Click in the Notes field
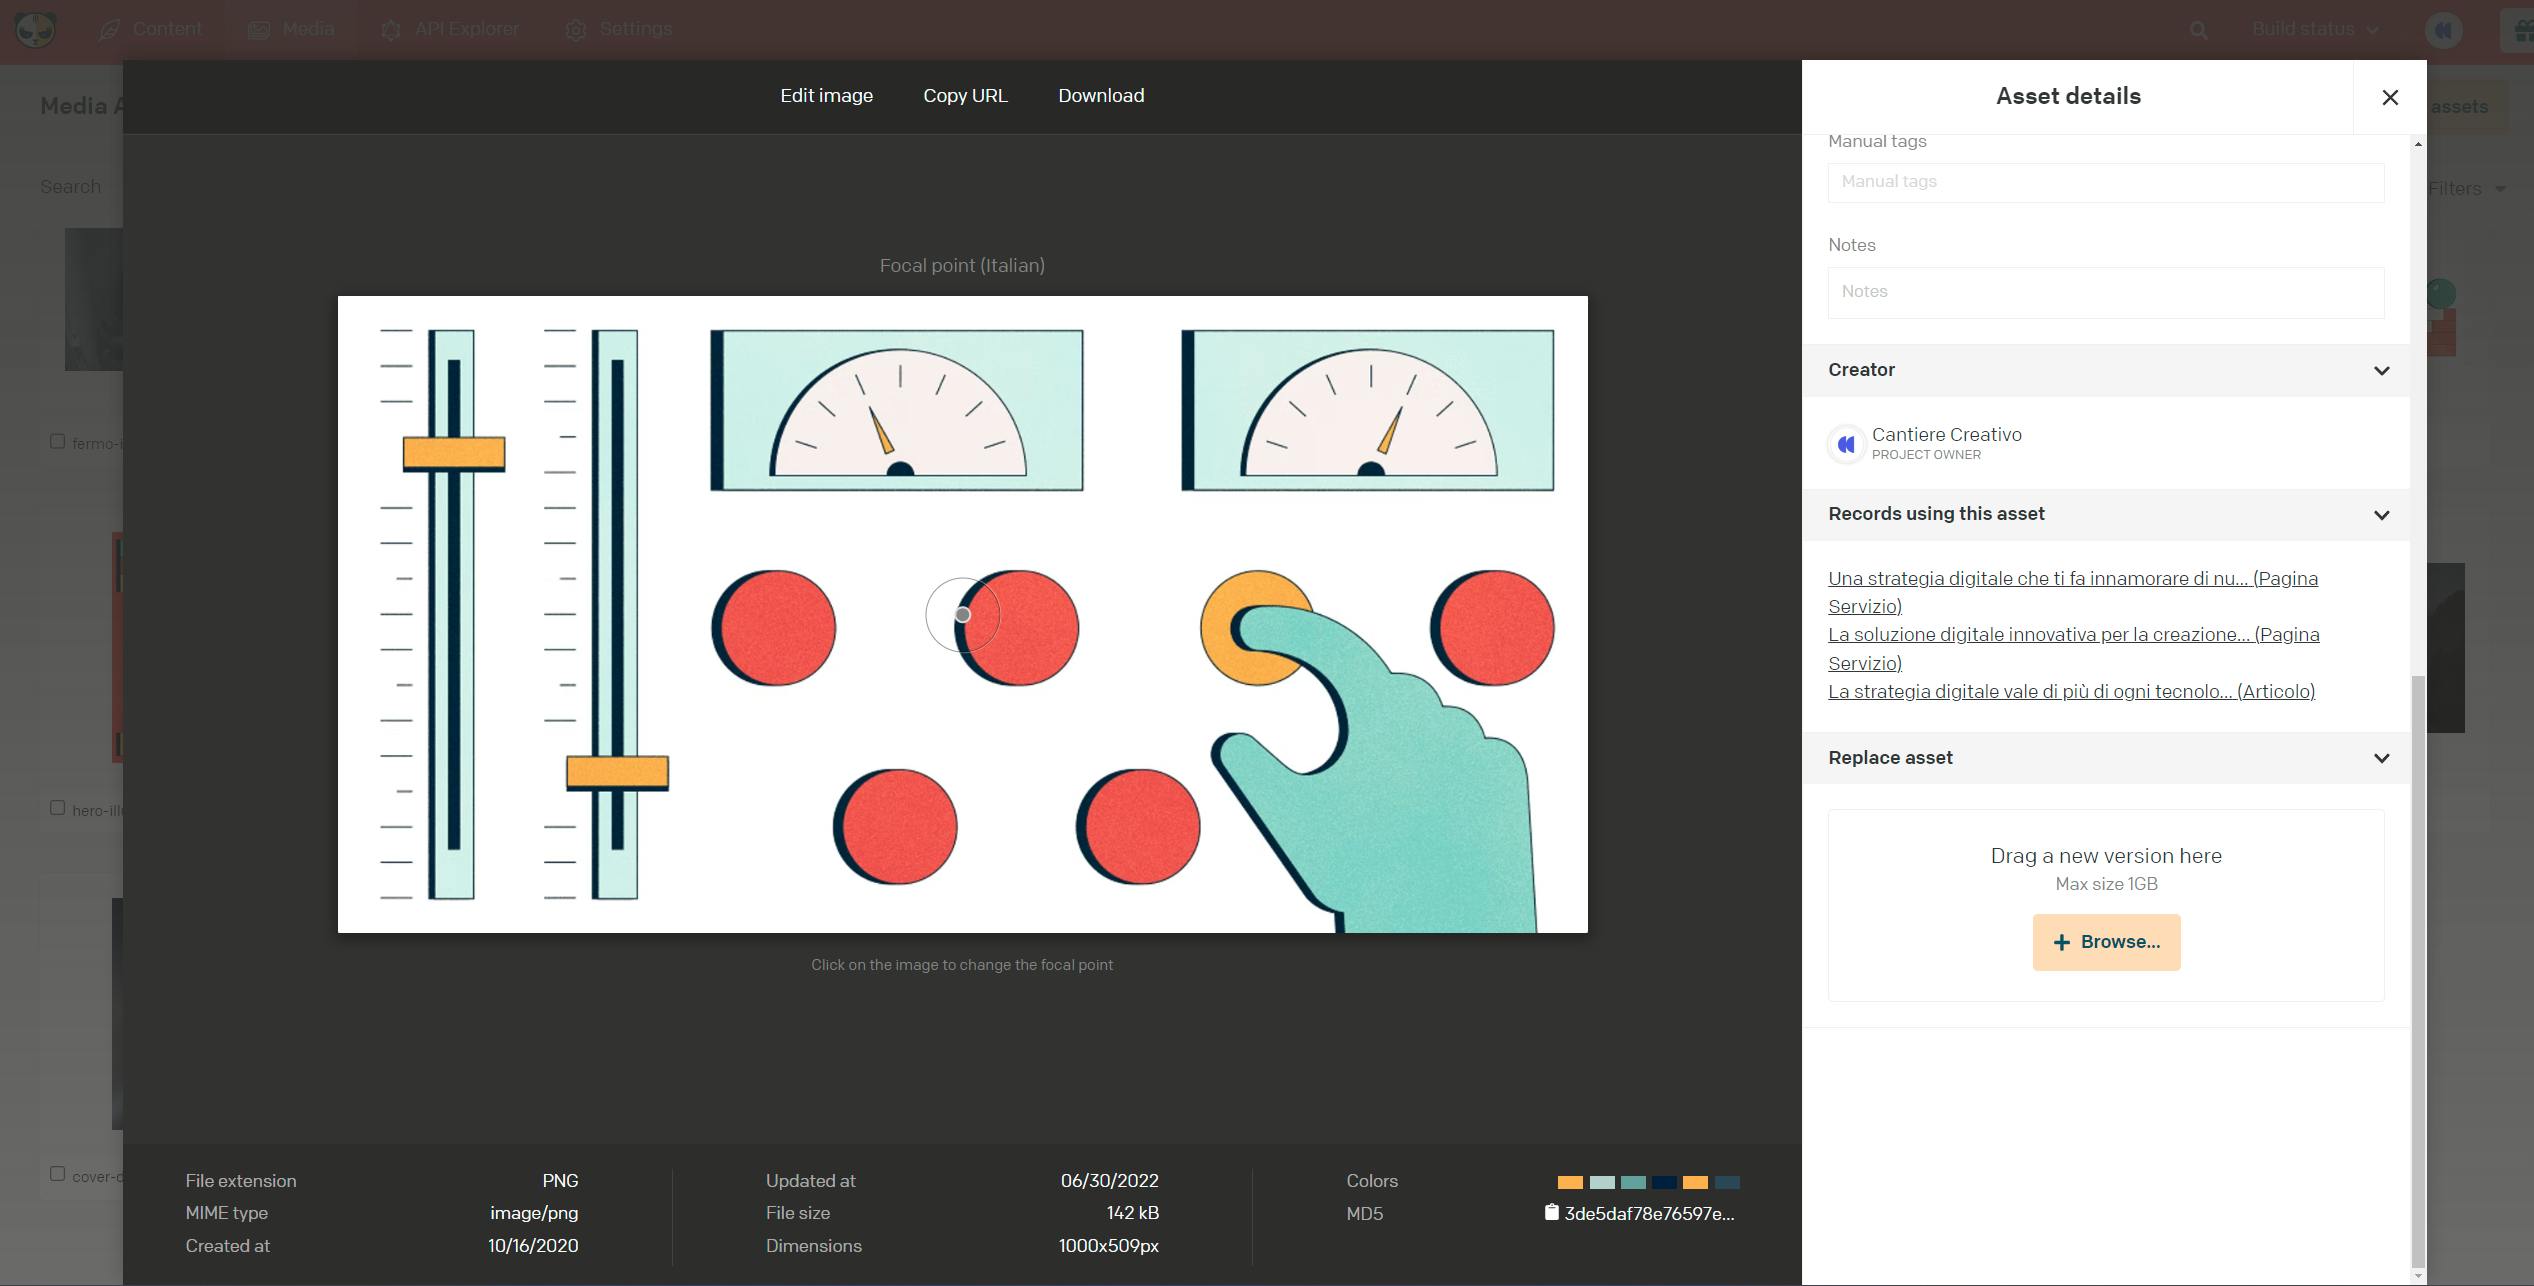The width and height of the screenshot is (2534, 1286). pyautogui.click(x=2106, y=292)
